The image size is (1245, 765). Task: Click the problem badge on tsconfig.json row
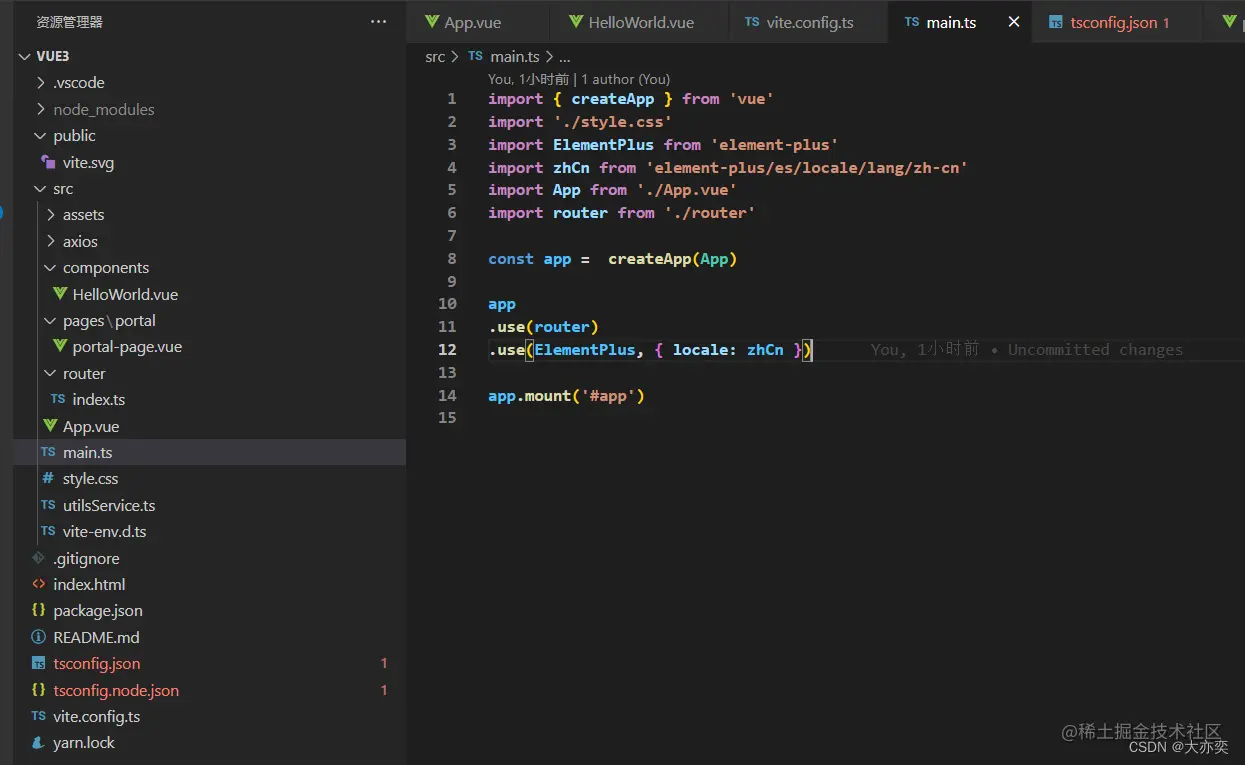pos(384,664)
